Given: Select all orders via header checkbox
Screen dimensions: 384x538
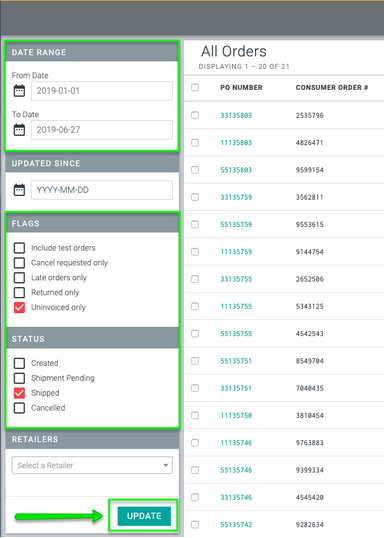Looking at the screenshot, I should pos(195,87).
